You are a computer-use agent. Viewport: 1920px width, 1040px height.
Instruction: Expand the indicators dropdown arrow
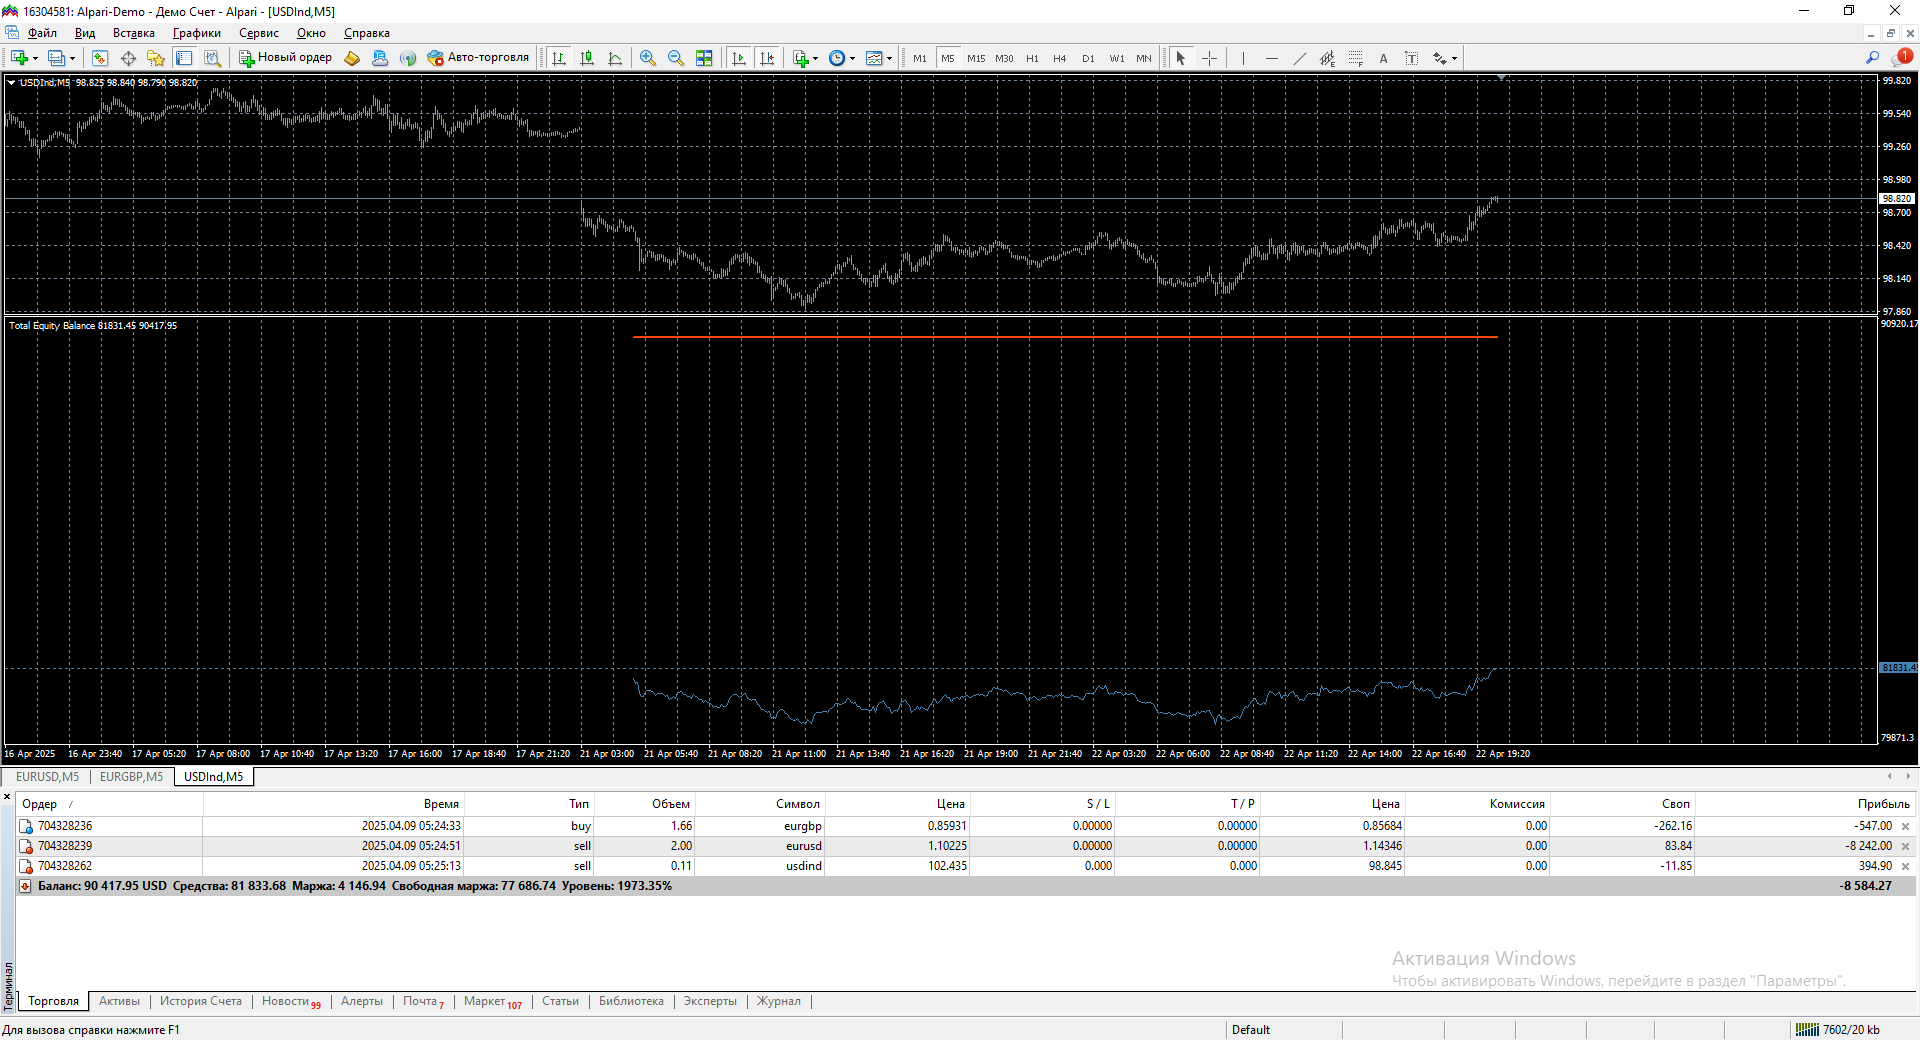click(815, 58)
